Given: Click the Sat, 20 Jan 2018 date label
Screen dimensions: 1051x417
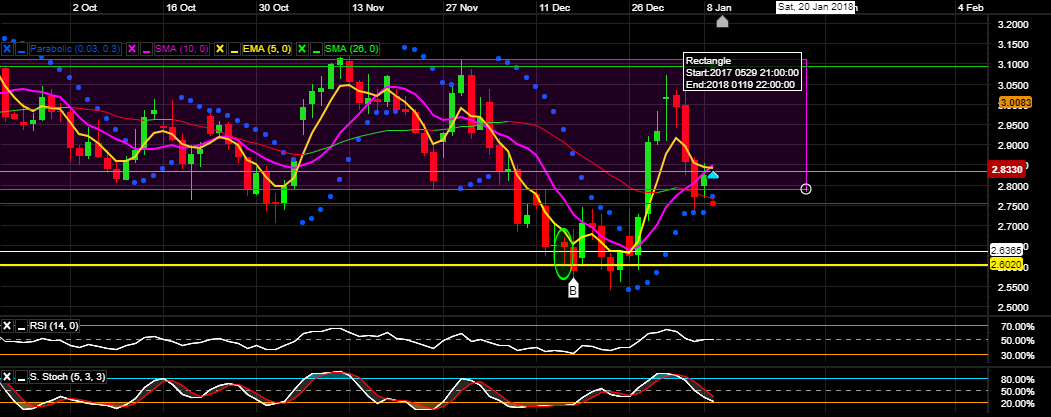Looking at the screenshot, I should pos(814,7).
